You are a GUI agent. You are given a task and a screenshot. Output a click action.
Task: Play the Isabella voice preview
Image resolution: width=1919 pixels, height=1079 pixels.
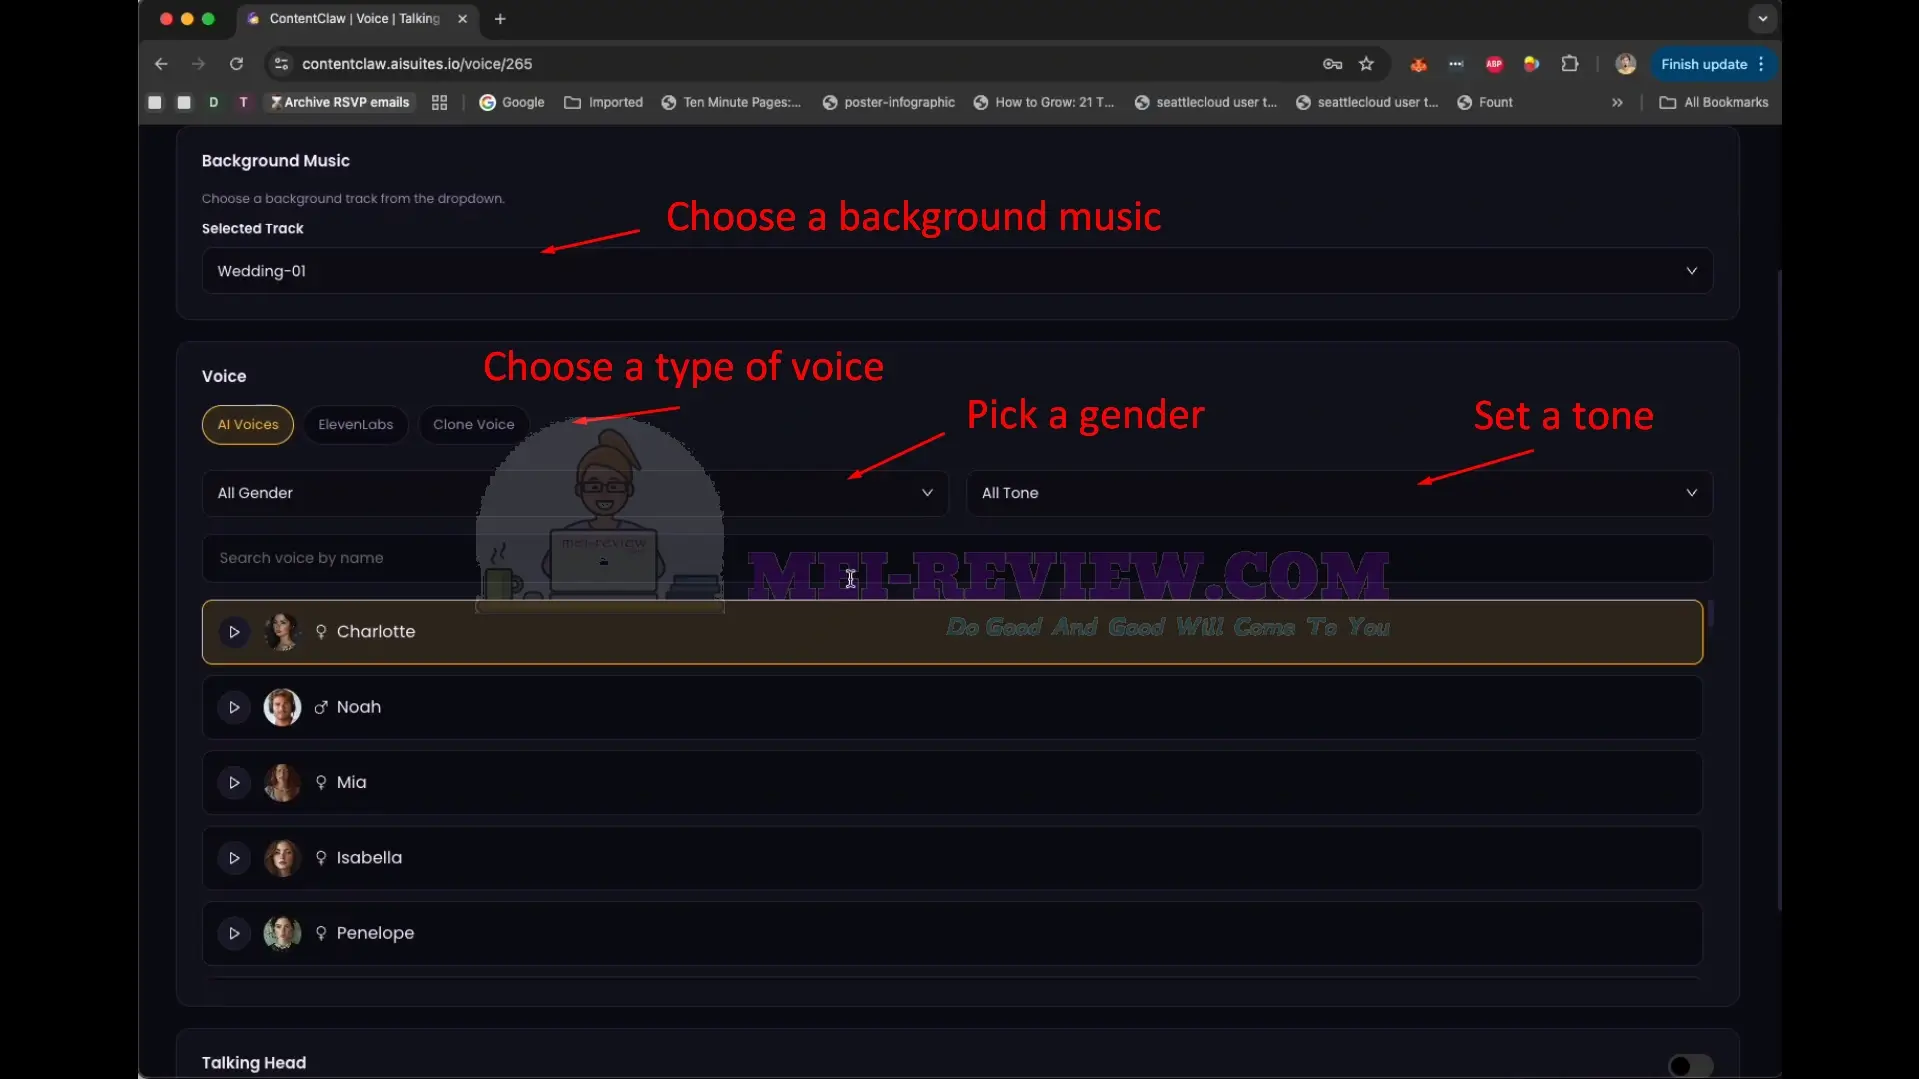coord(234,858)
